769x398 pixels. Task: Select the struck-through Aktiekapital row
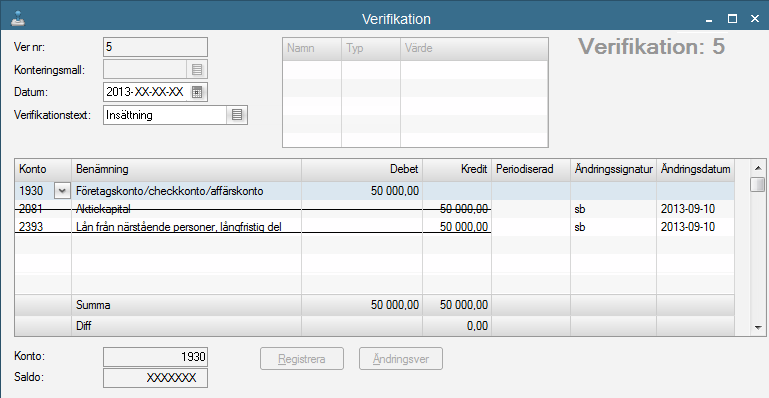(375, 209)
